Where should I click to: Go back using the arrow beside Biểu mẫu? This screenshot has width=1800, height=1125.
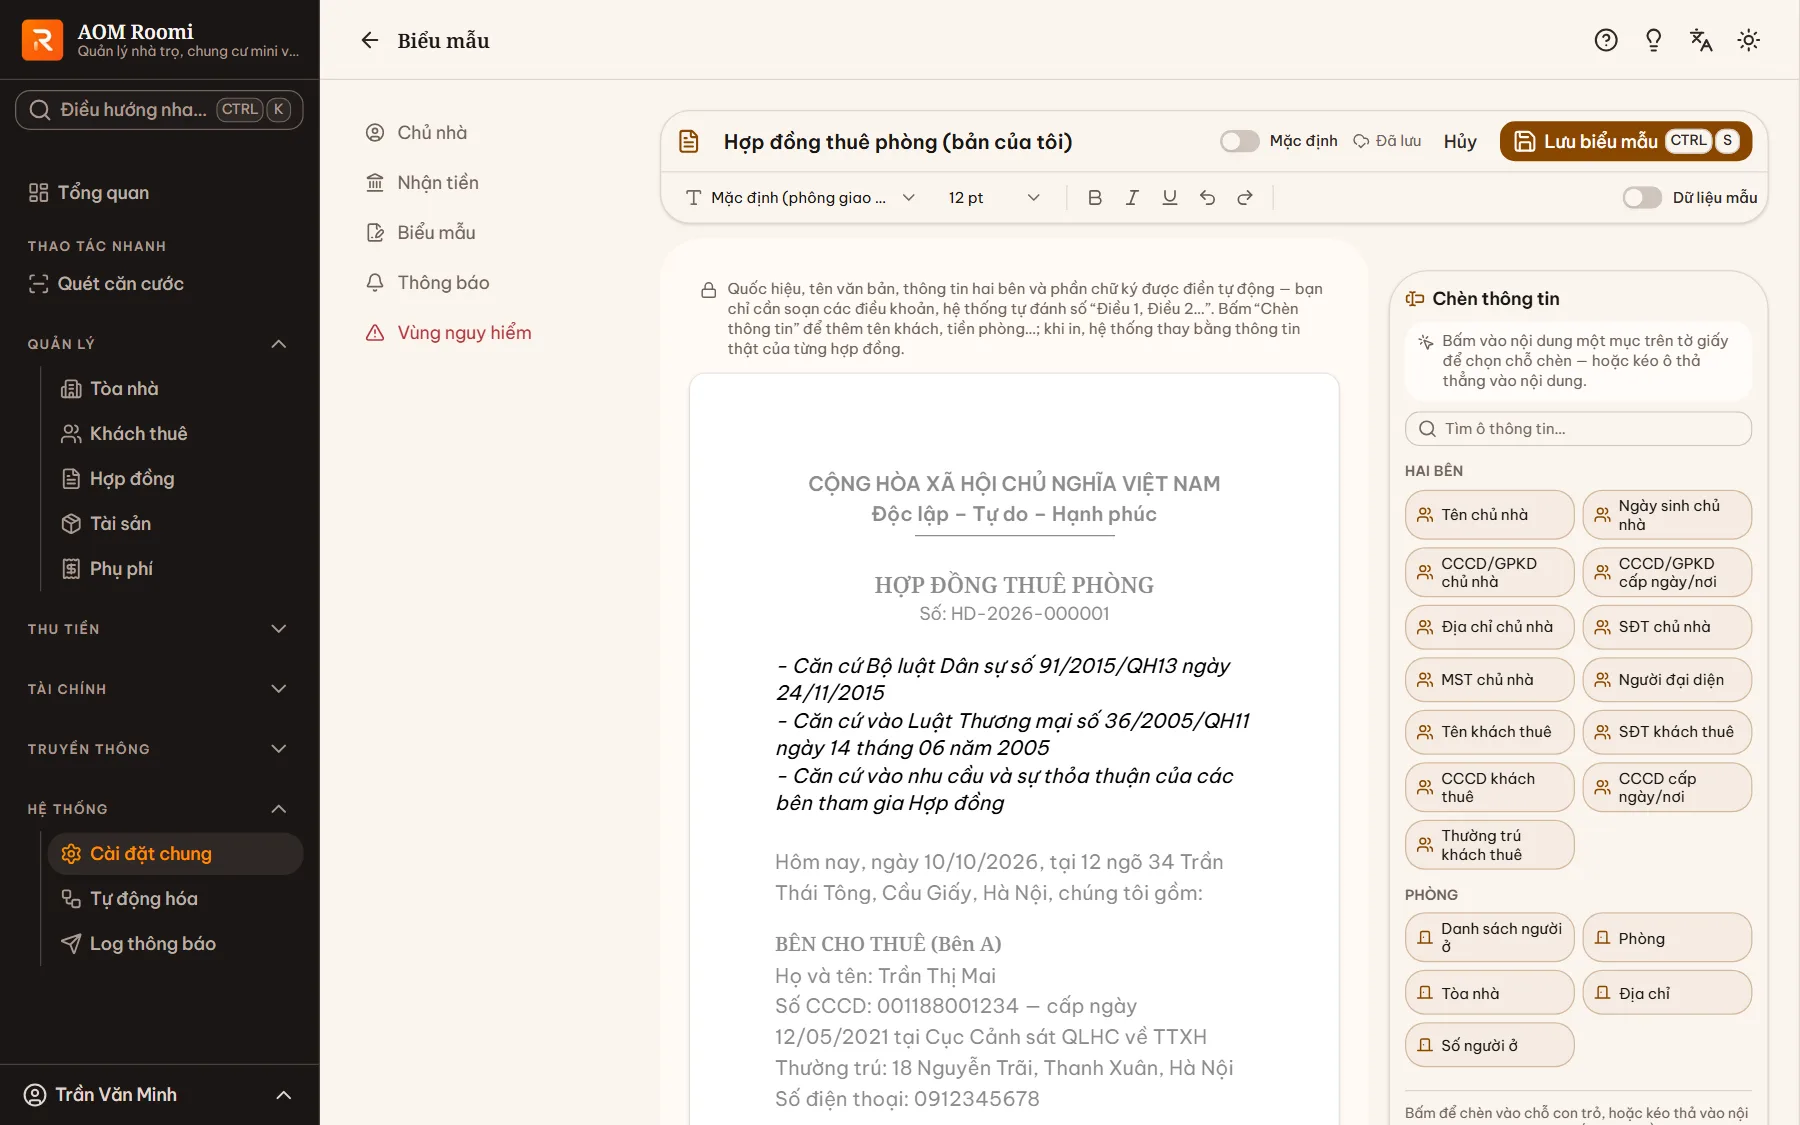pyautogui.click(x=370, y=40)
